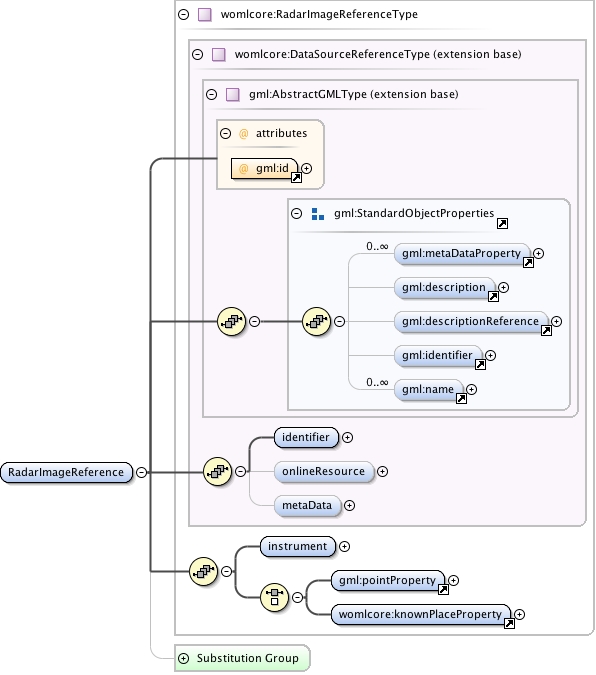Click the AbstractGMLType complex type icon
The image size is (596, 675).
click(233, 94)
